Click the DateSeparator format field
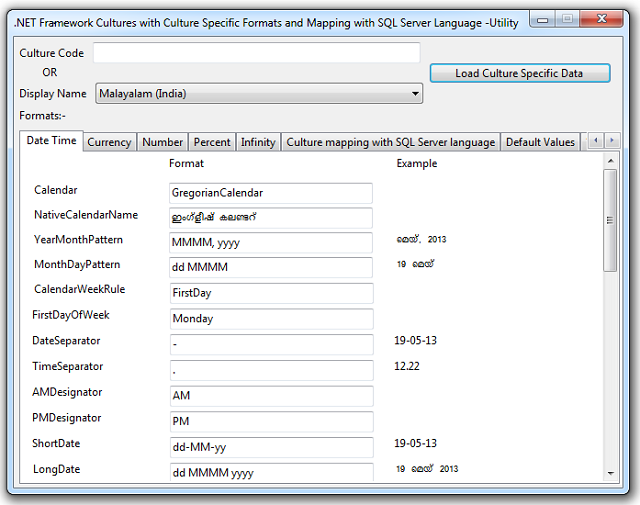Image resolution: width=640 pixels, height=505 pixels. click(x=271, y=344)
